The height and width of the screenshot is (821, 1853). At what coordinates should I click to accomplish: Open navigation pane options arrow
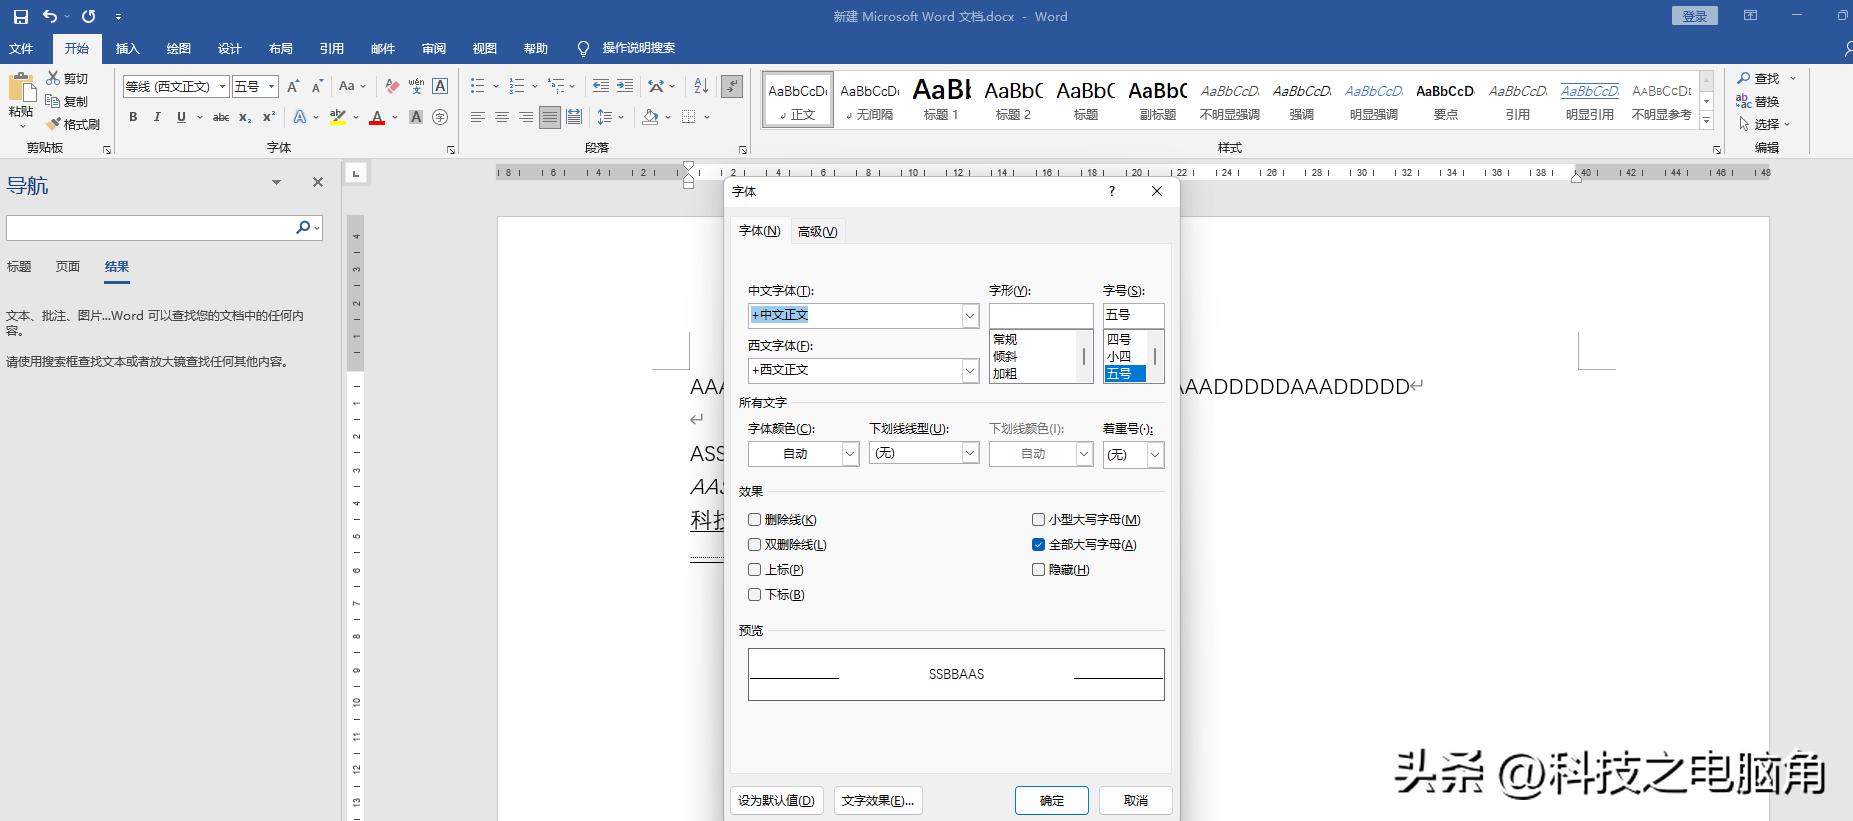276,182
